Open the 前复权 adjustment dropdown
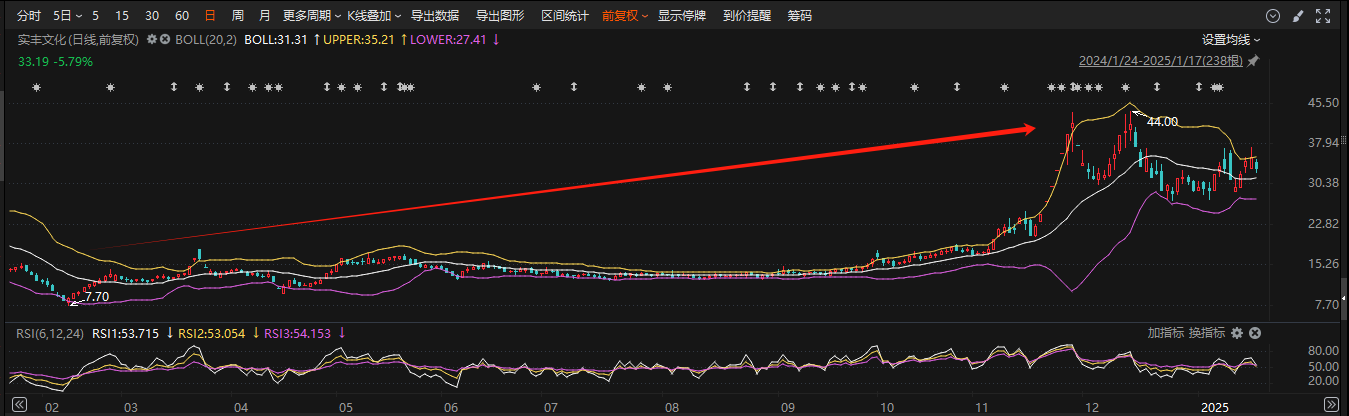Viewport: 1349px width, 416px height. [624, 16]
